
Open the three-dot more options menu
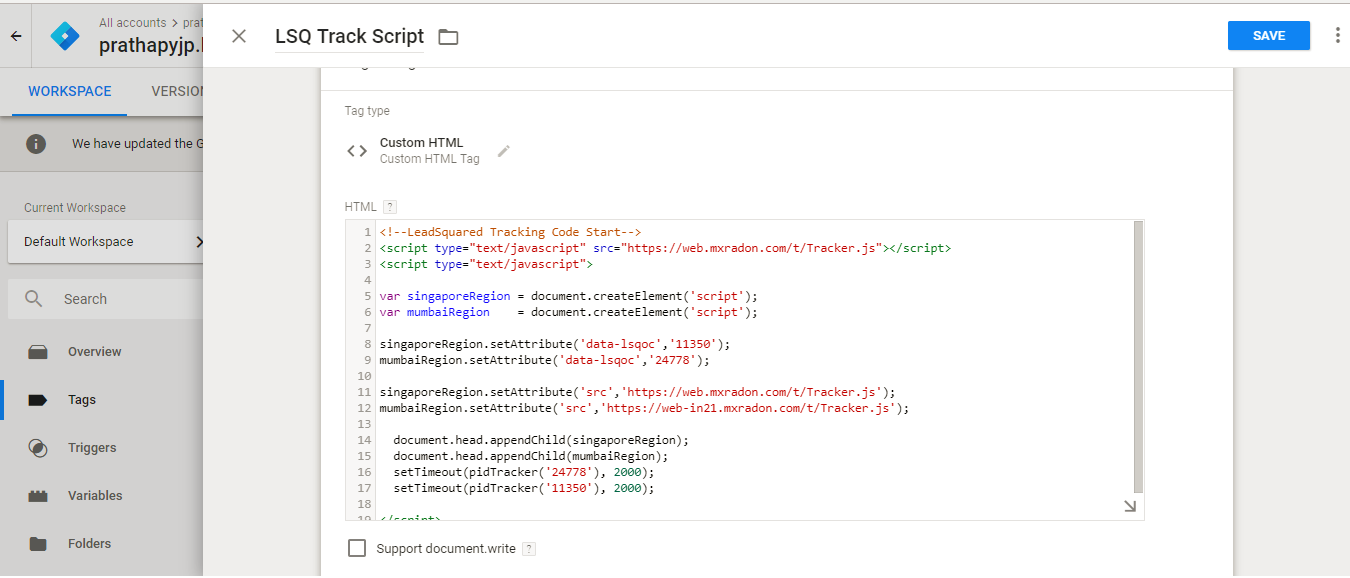1338,35
